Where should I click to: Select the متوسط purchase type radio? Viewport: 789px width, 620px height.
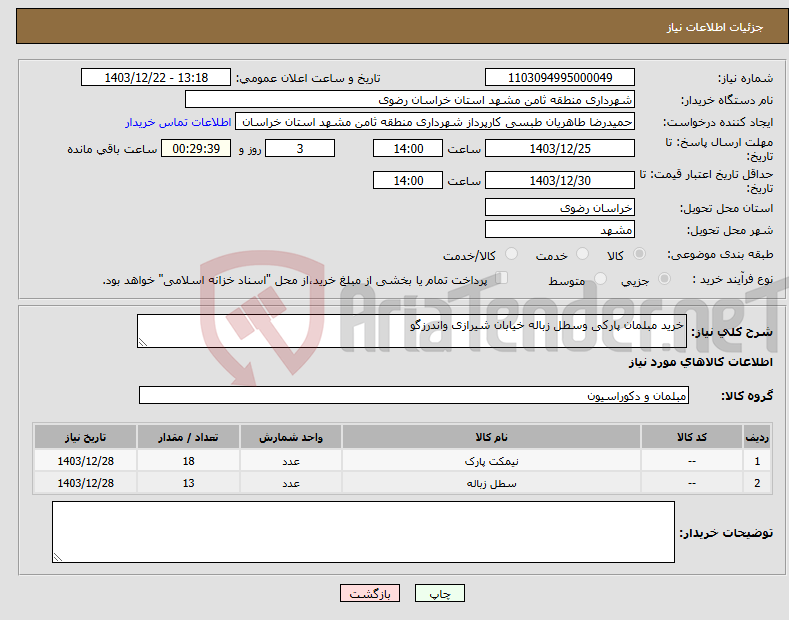pyautogui.click(x=600, y=279)
